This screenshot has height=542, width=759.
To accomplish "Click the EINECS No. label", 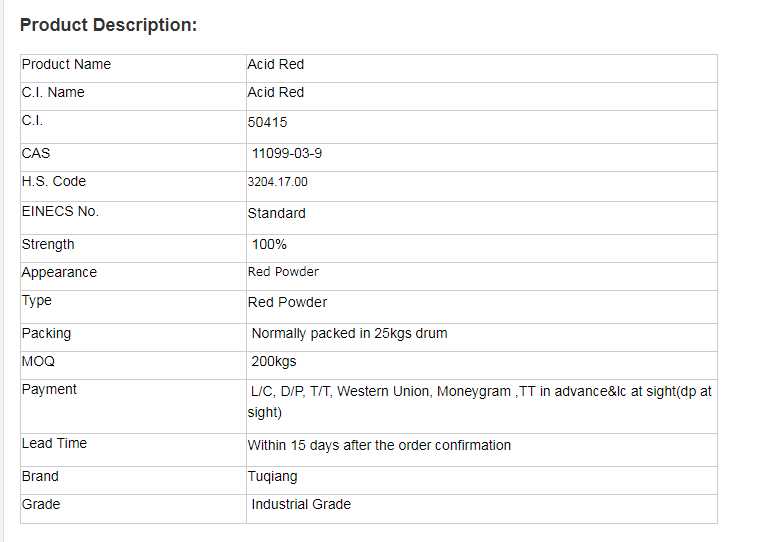I will [60, 212].
